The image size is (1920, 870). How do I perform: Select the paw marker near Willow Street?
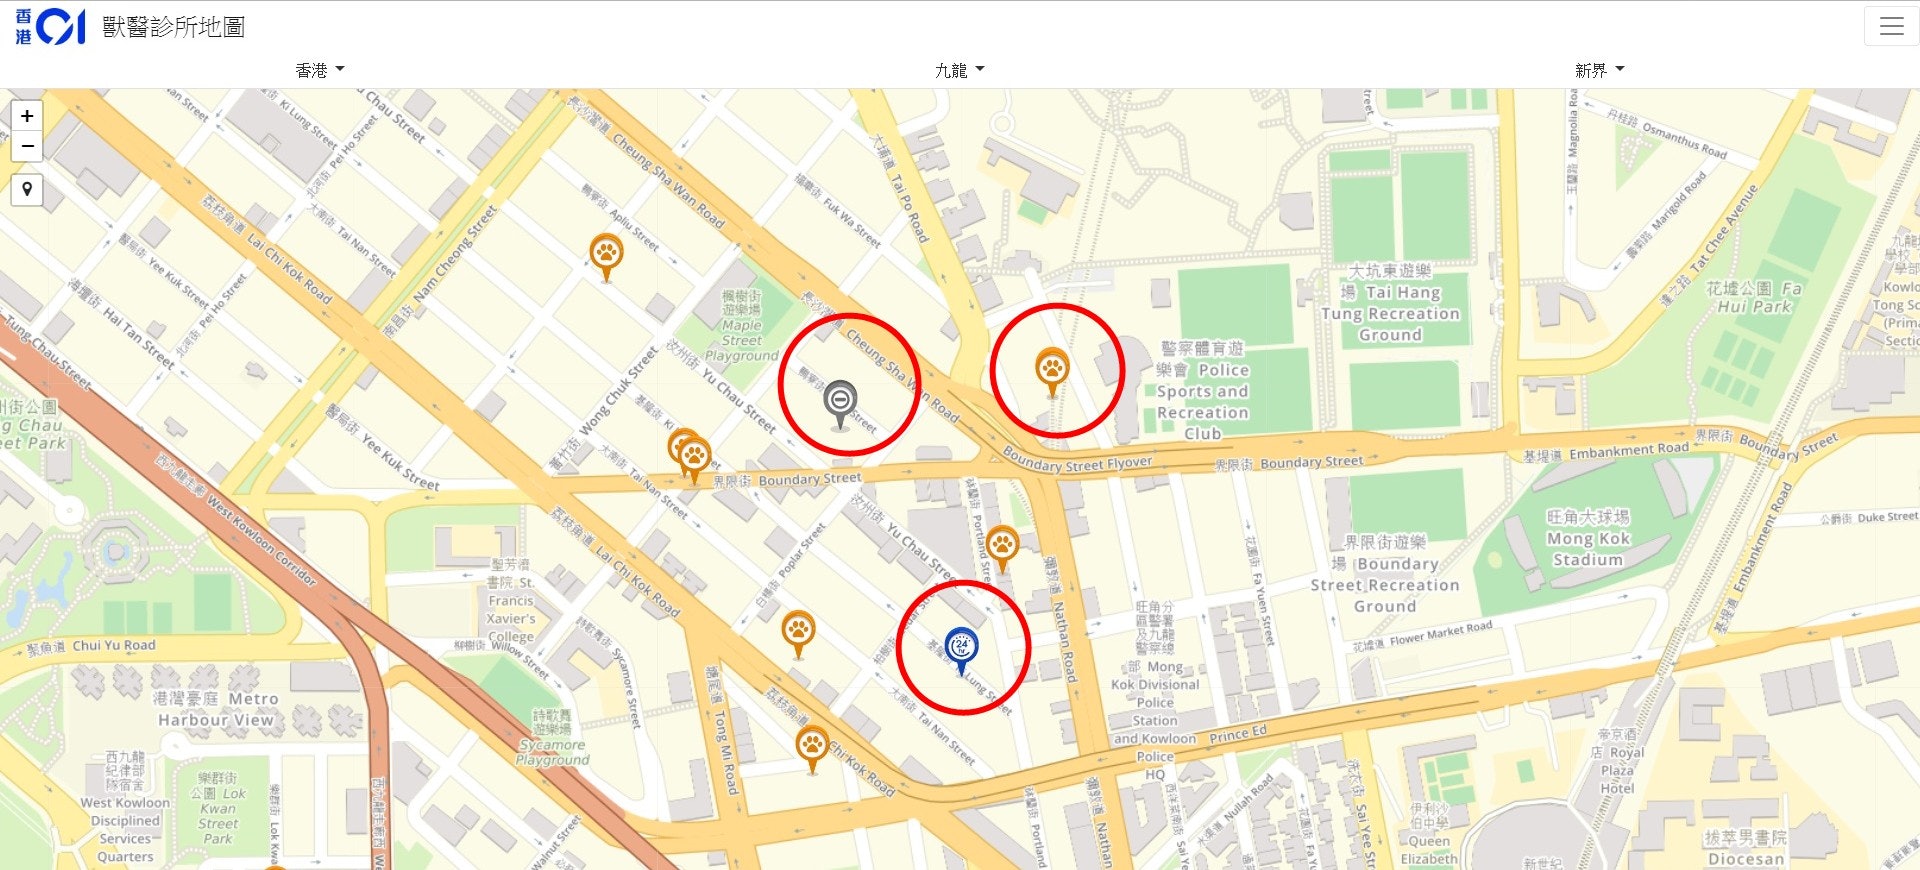(x=798, y=634)
